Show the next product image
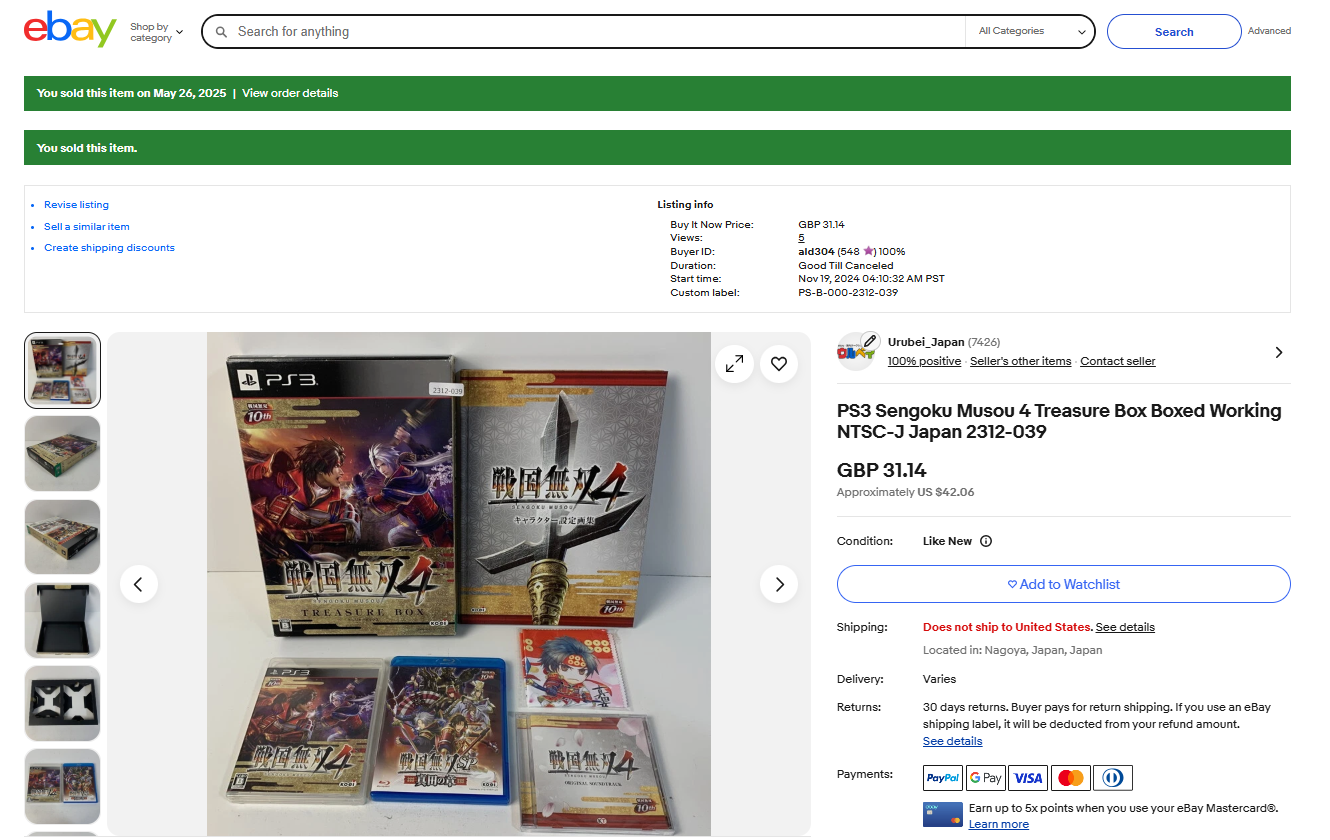Viewport: 1330px width, 840px height. pos(779,584)
